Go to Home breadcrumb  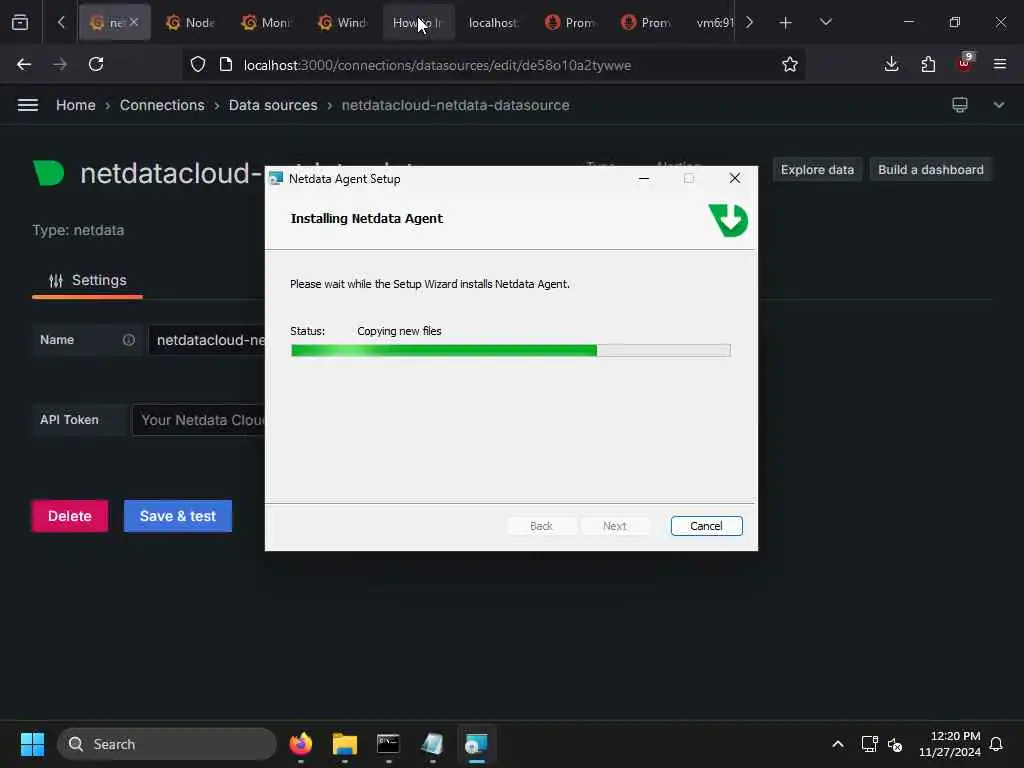tap(76, 105)
